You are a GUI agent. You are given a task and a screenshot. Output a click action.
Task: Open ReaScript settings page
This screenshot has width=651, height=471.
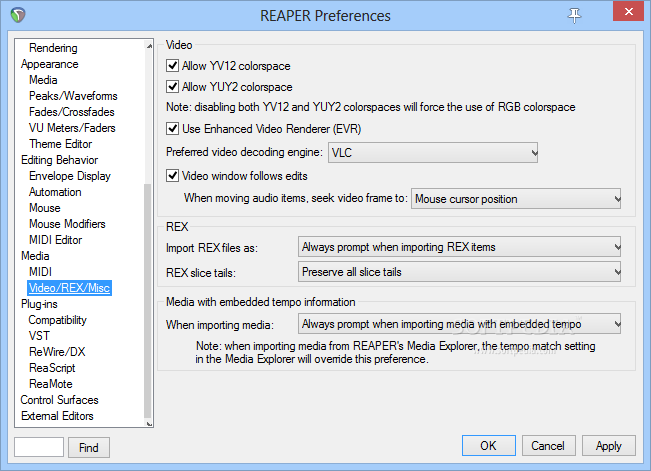point(52,368)
